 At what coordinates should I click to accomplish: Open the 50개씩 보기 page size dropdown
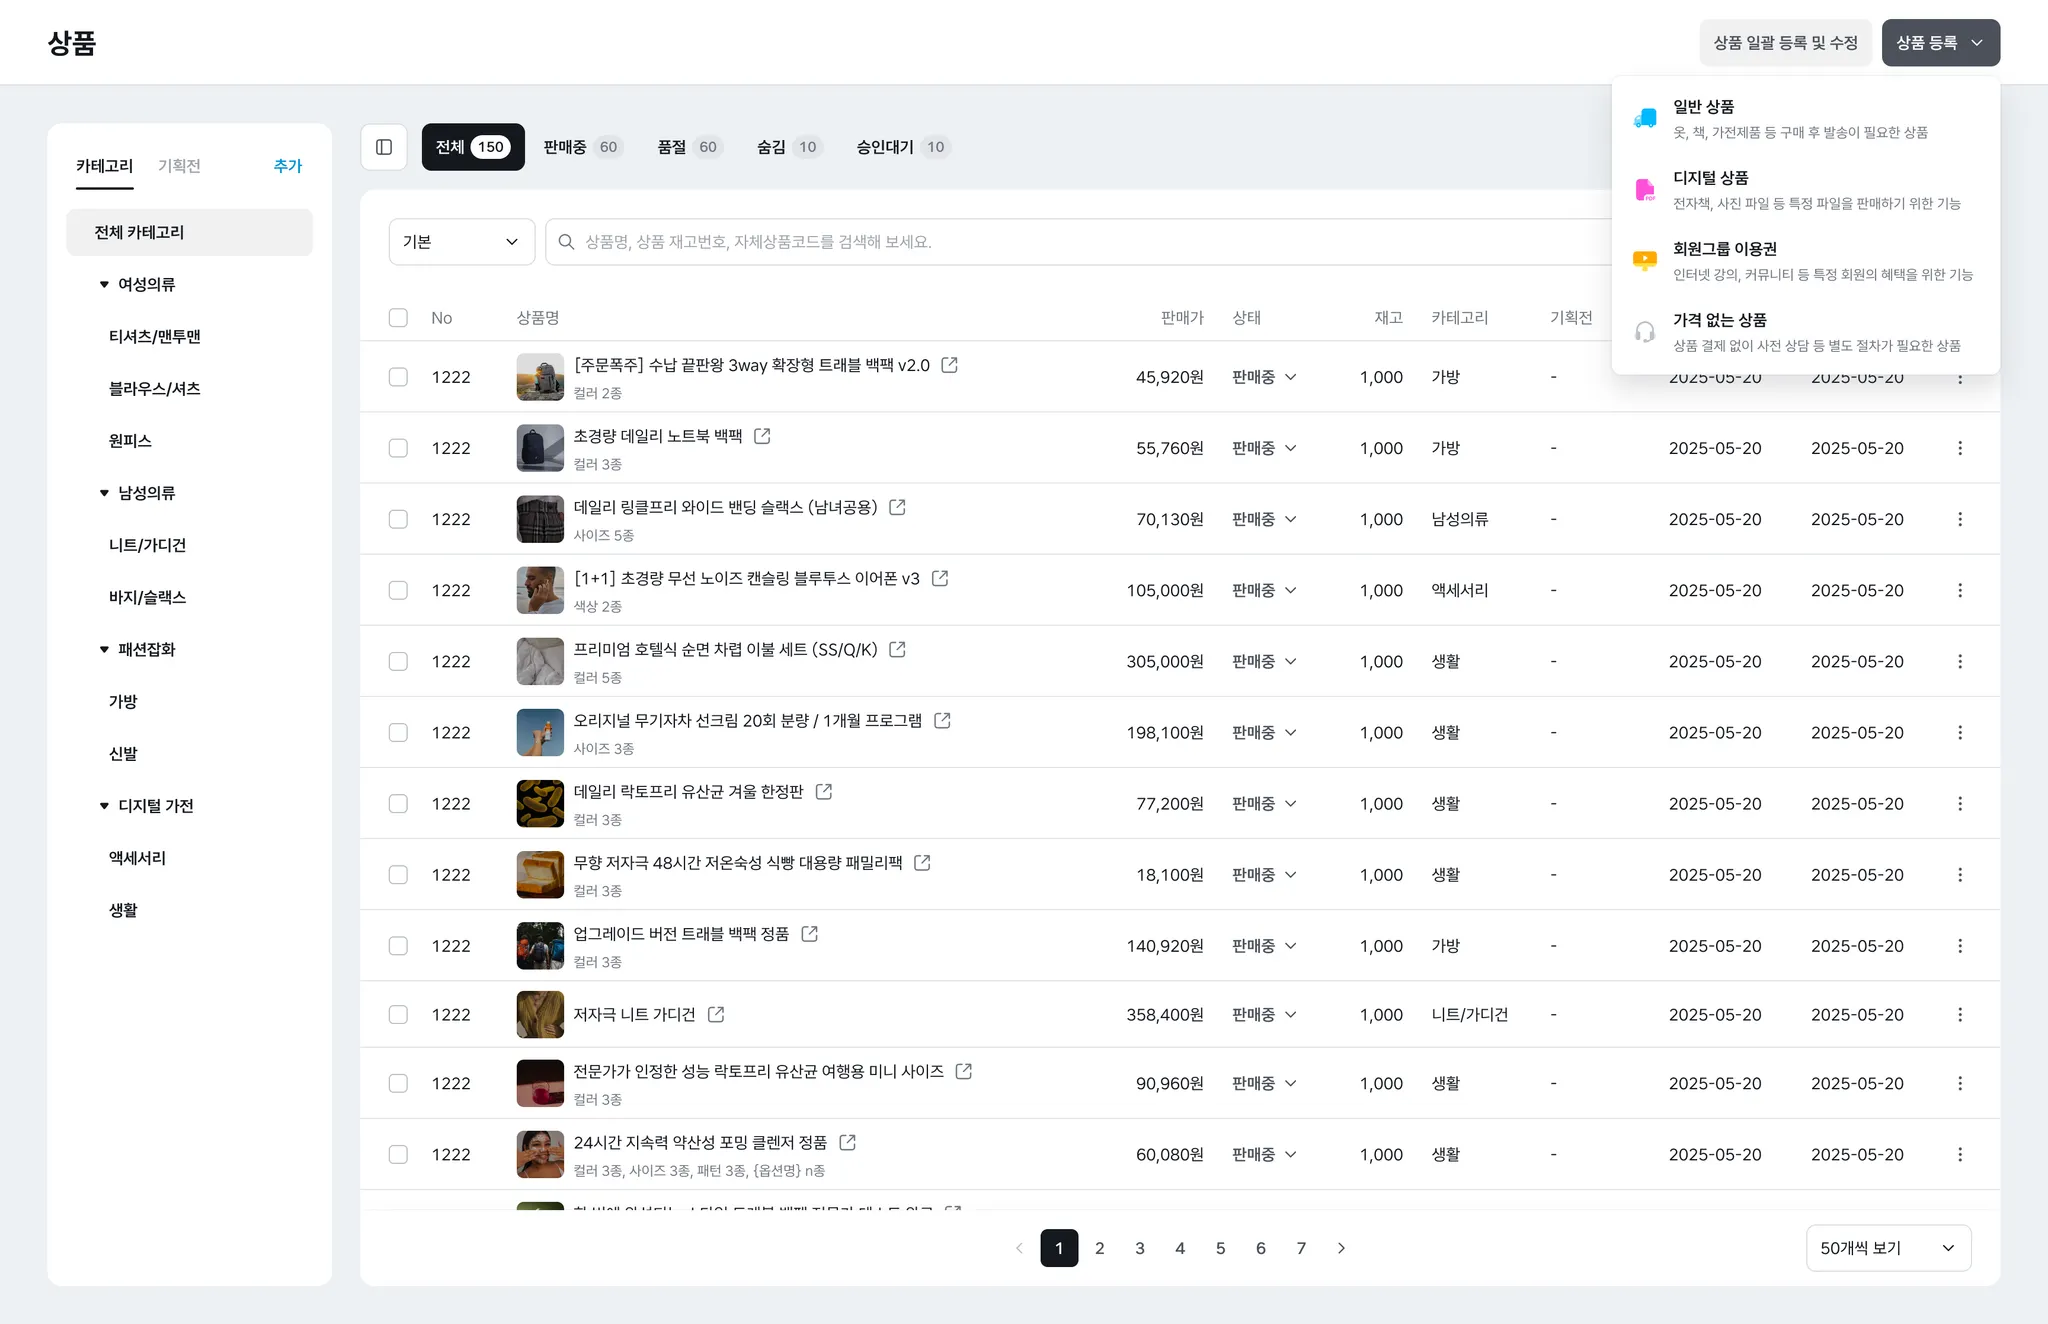tap(1887, 1248)
